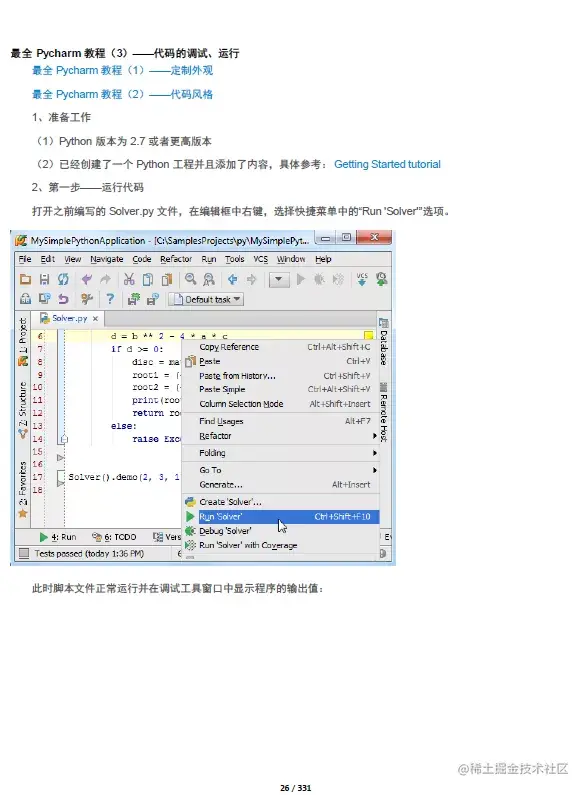Open the Default task dropdown
This screenshot has width=588, height=795.
point(206,300)
